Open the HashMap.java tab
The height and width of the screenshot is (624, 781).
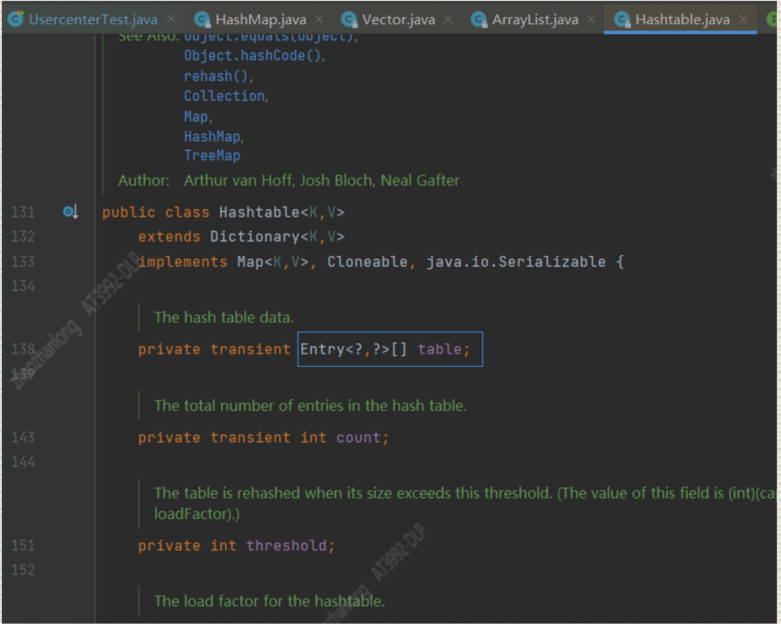pyautogui.click(x=260, y=19)
